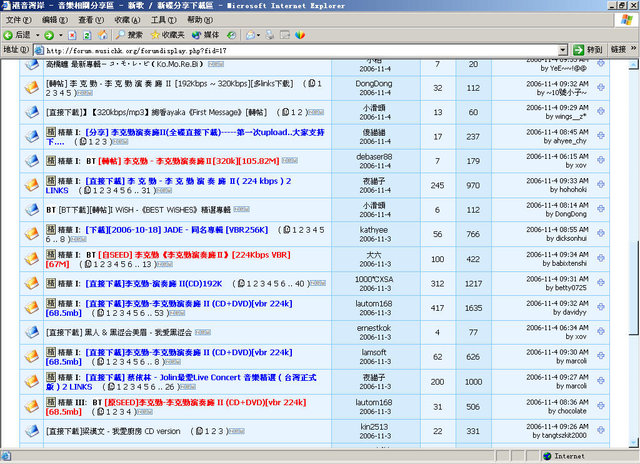
Task: Open the Back button history dropdown arrow
Action: [35, 34]
